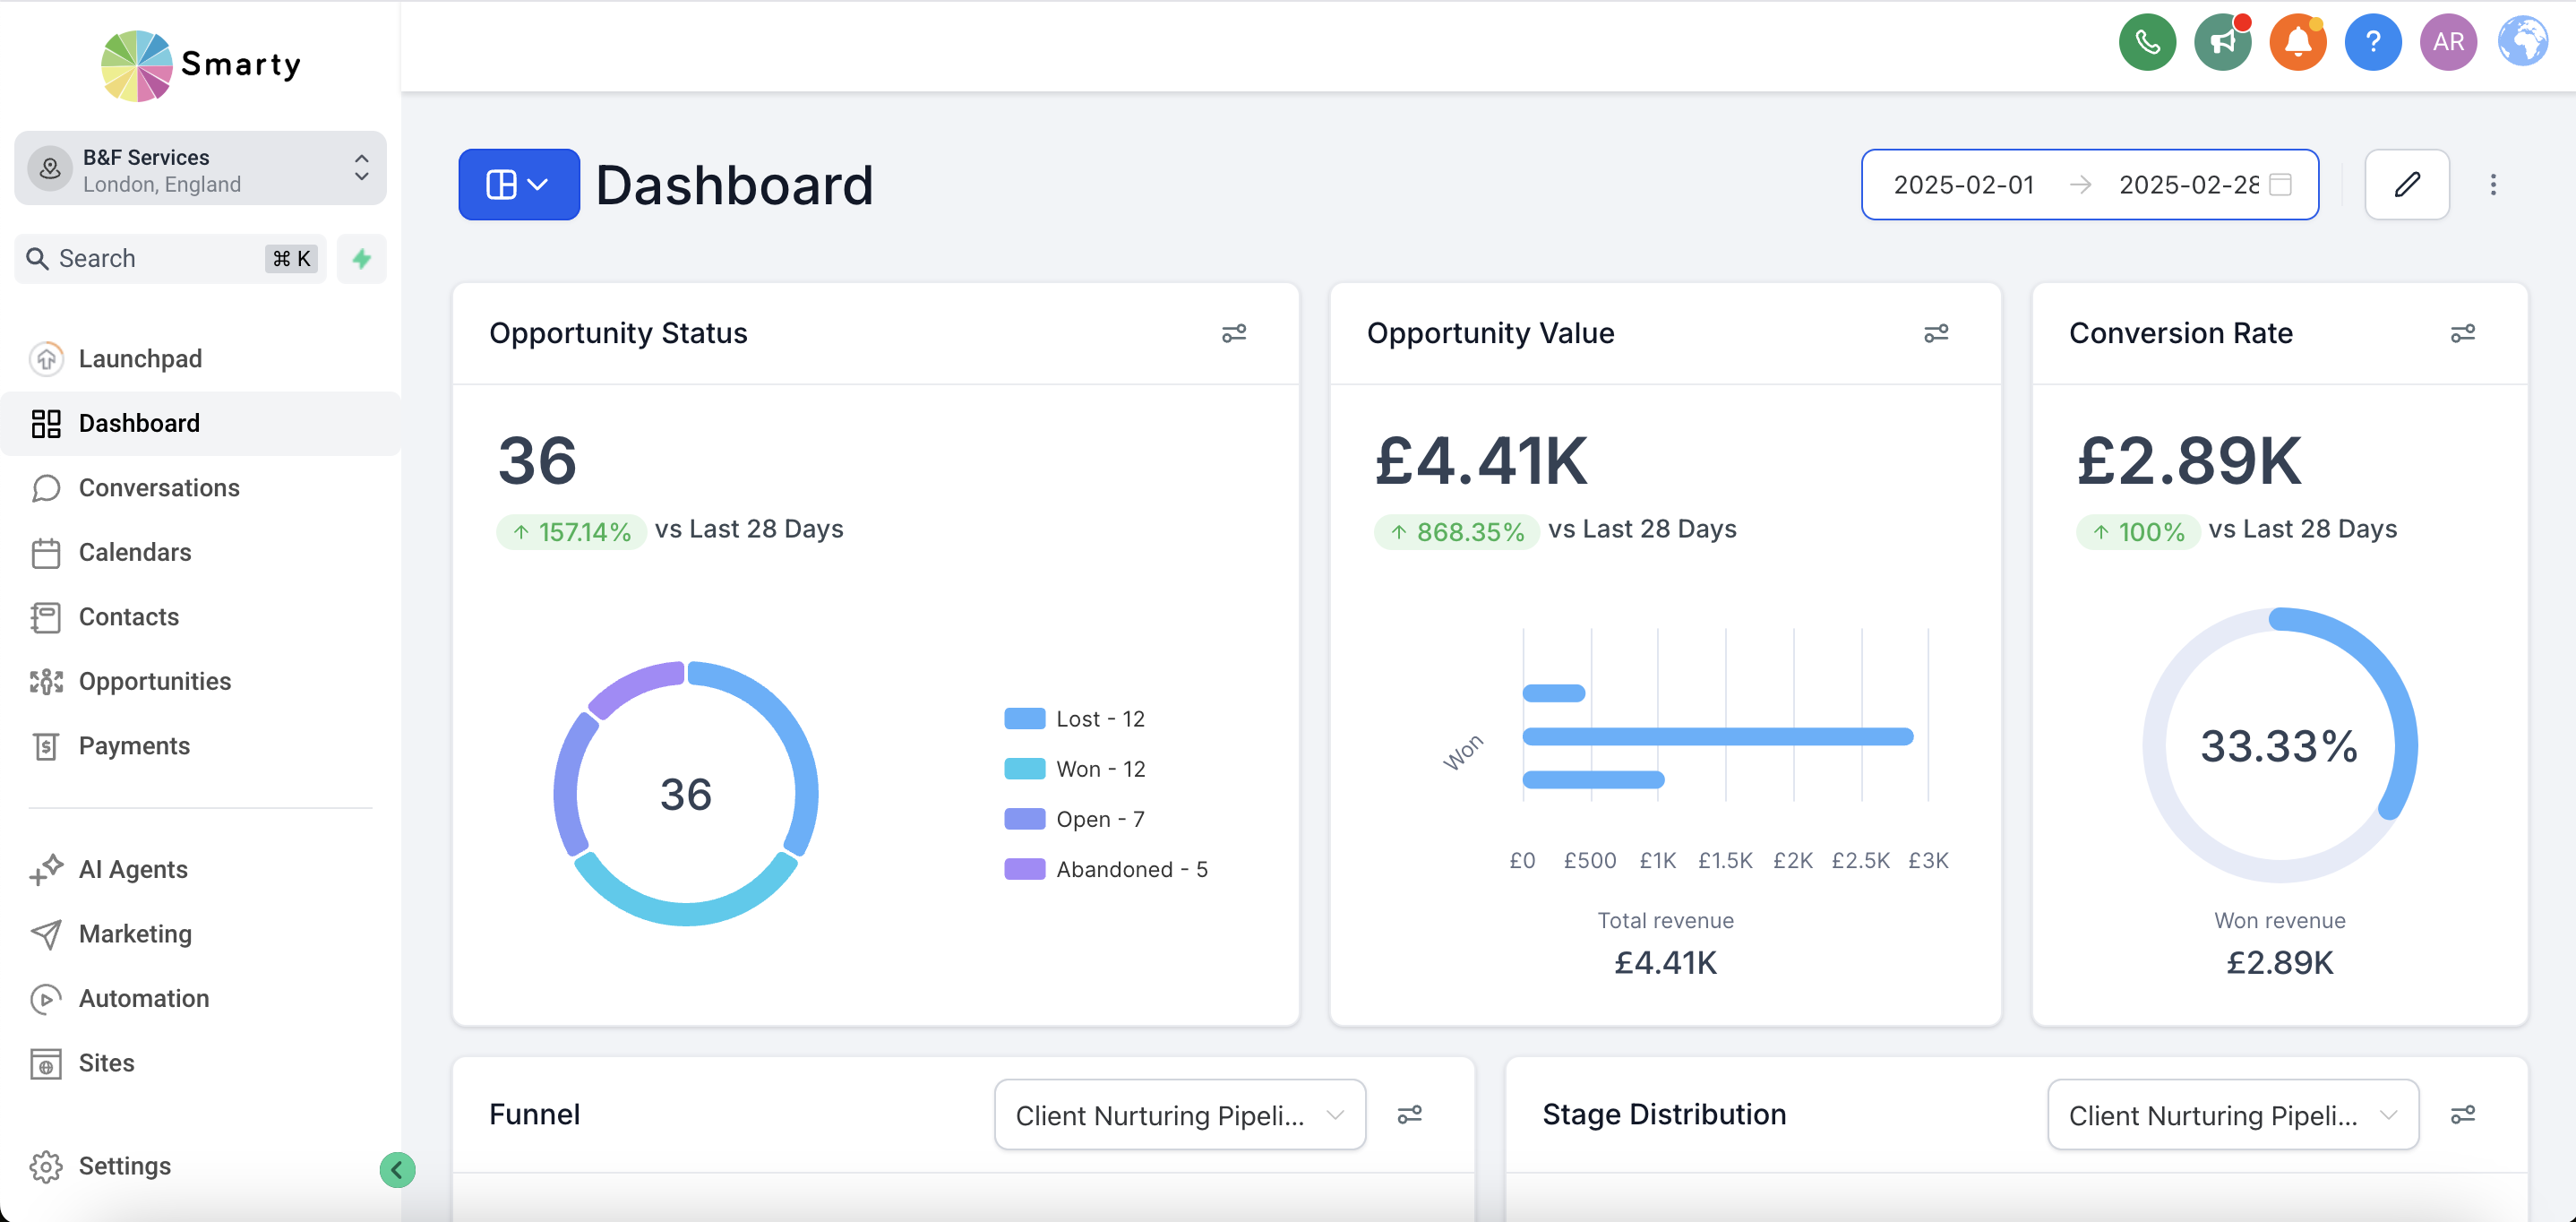Toggle the Abandoned legend entry

coord(1106,869)
